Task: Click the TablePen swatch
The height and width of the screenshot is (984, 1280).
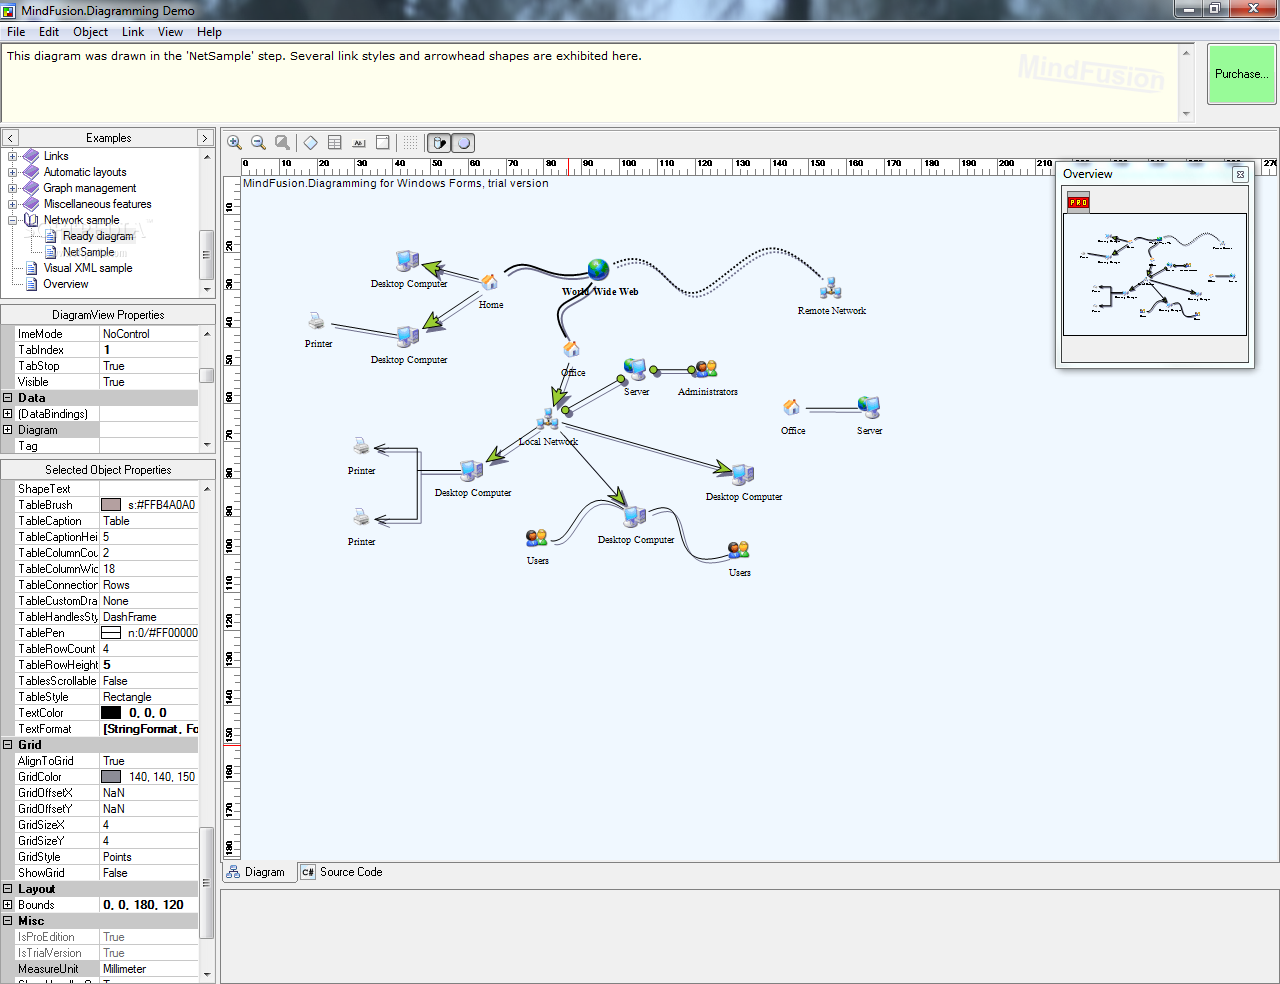Action: (x=111, y=633)
